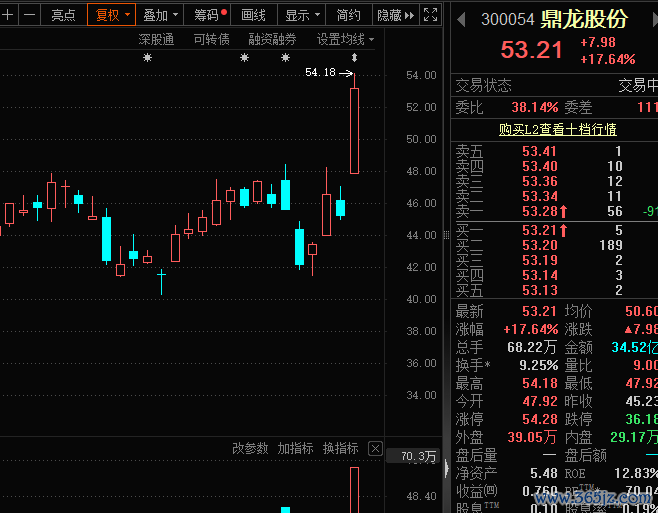Click the 可转债 tag
Viewport: 658px width, 513px height.
[212, 39]
